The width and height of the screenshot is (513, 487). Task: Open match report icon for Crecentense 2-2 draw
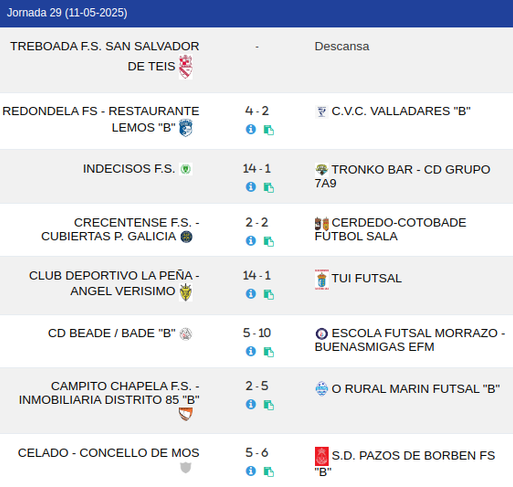click(x=269, y=241)
